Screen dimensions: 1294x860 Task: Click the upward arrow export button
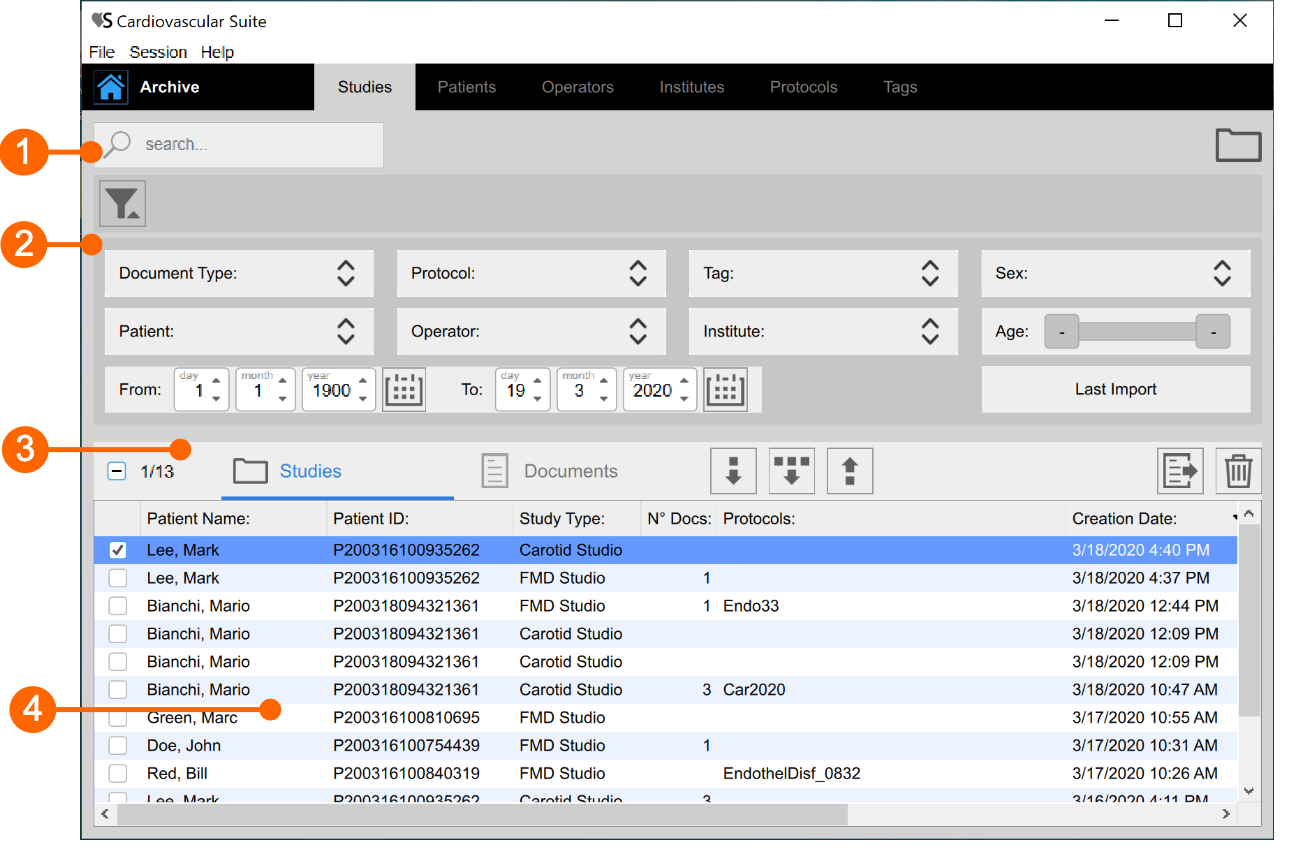pyautogui.click(x=850, y=471)
